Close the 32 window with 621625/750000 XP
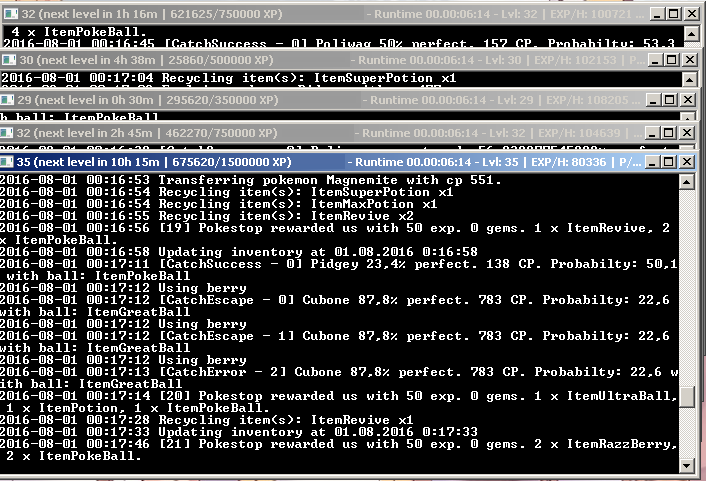 [x=691, y=14]
